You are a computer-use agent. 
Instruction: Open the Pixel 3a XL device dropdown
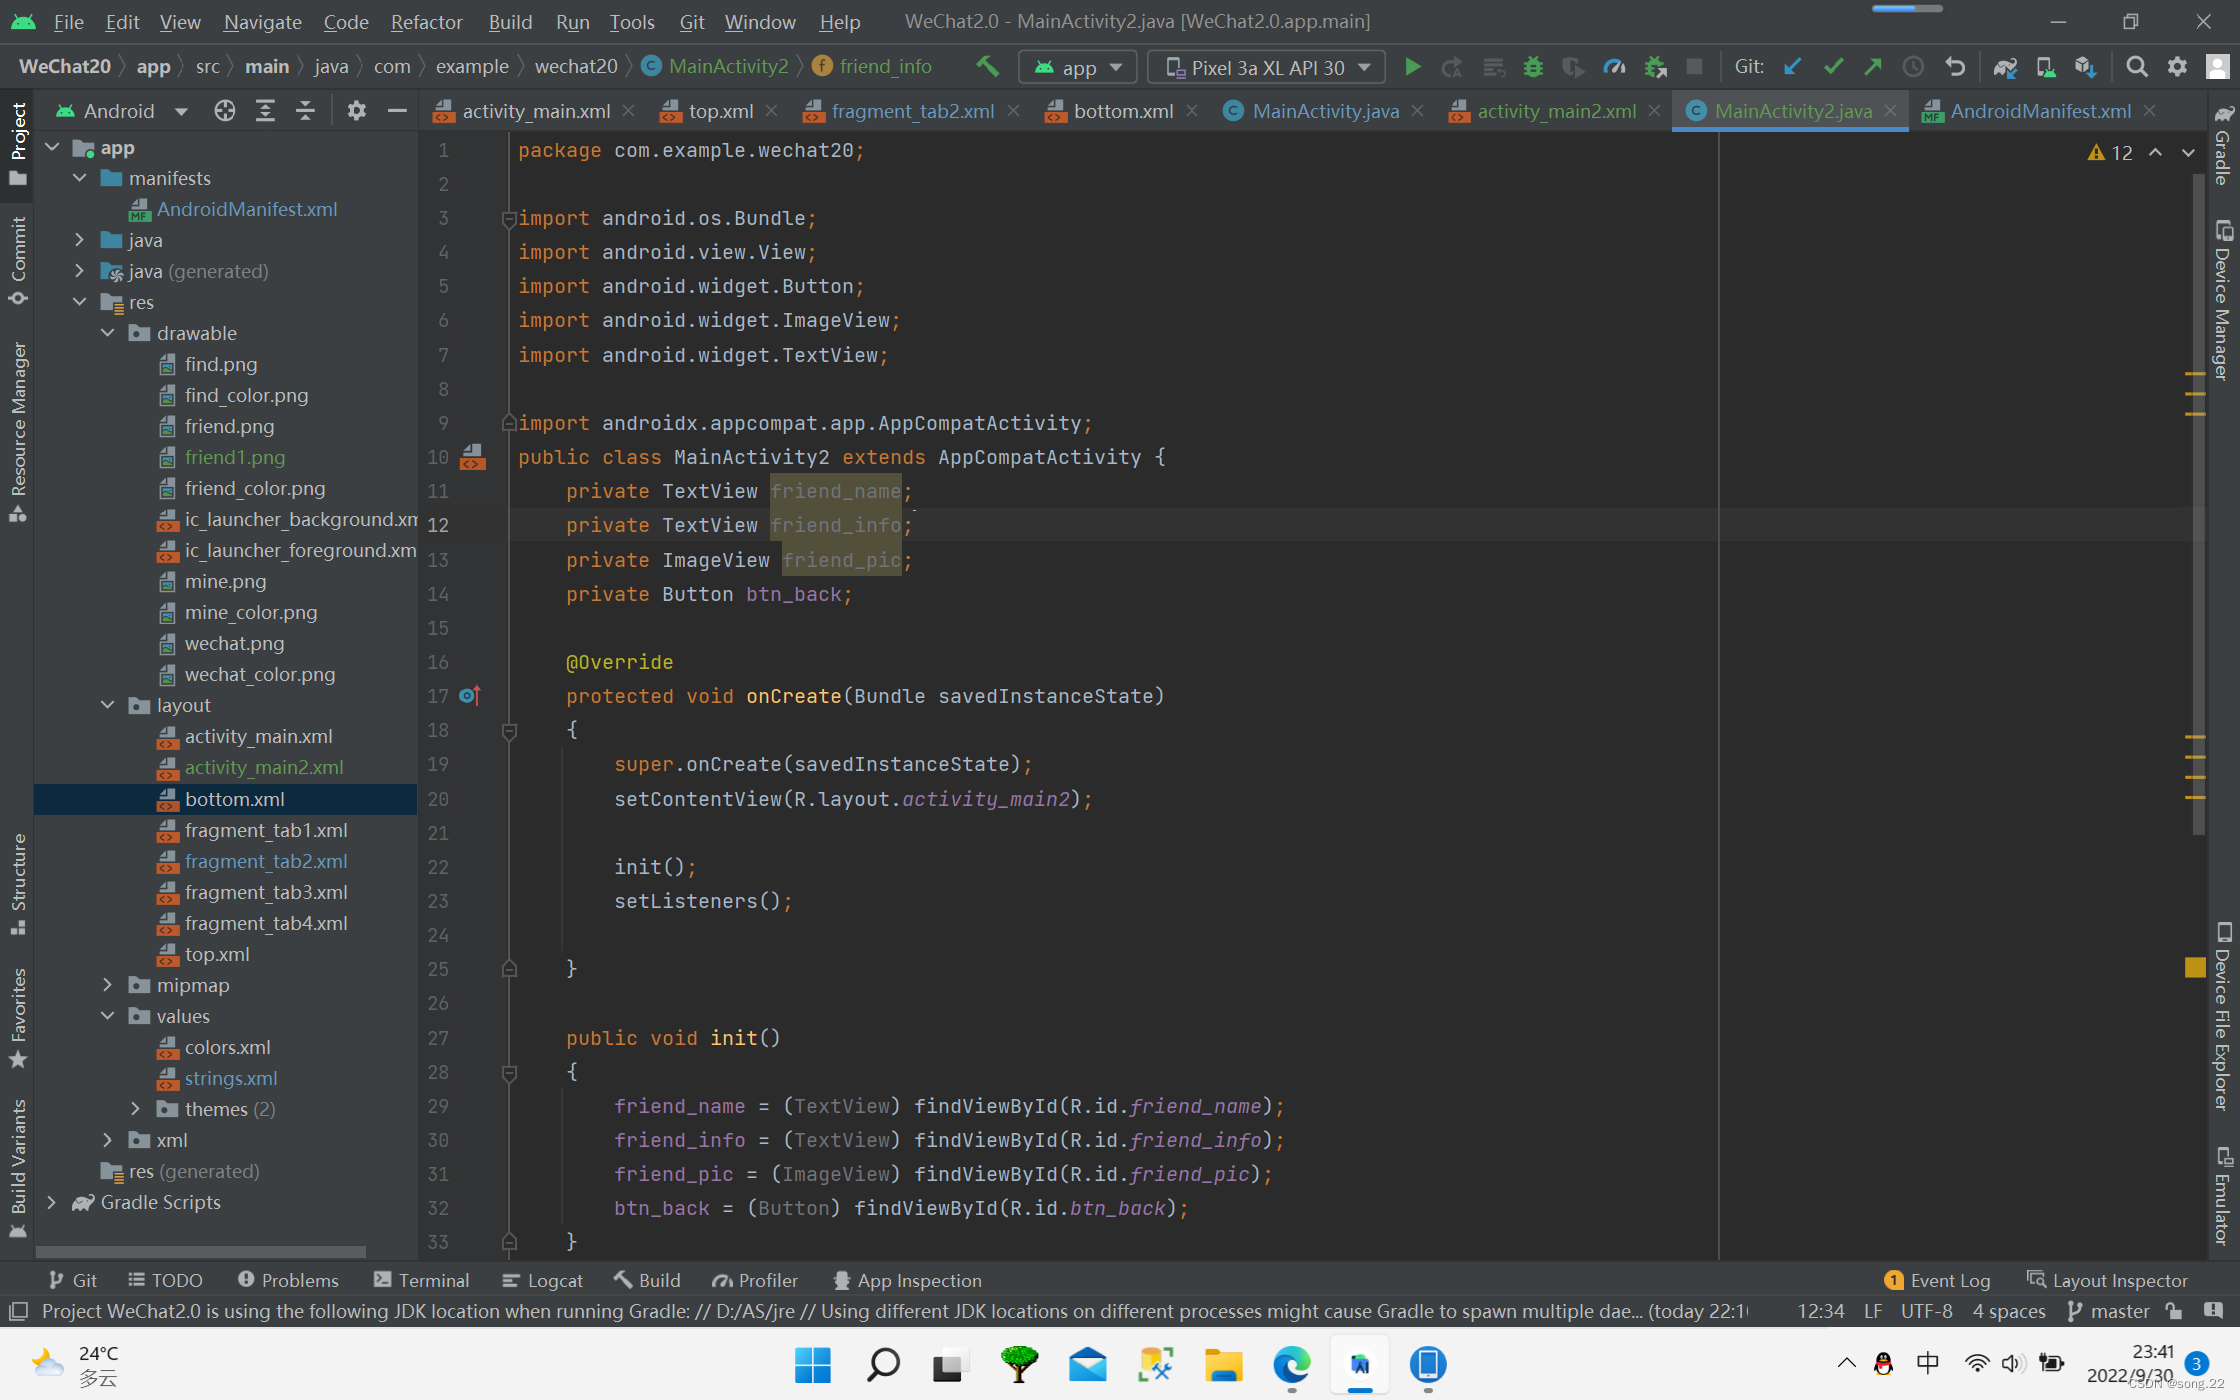[x=1266, y=67]
